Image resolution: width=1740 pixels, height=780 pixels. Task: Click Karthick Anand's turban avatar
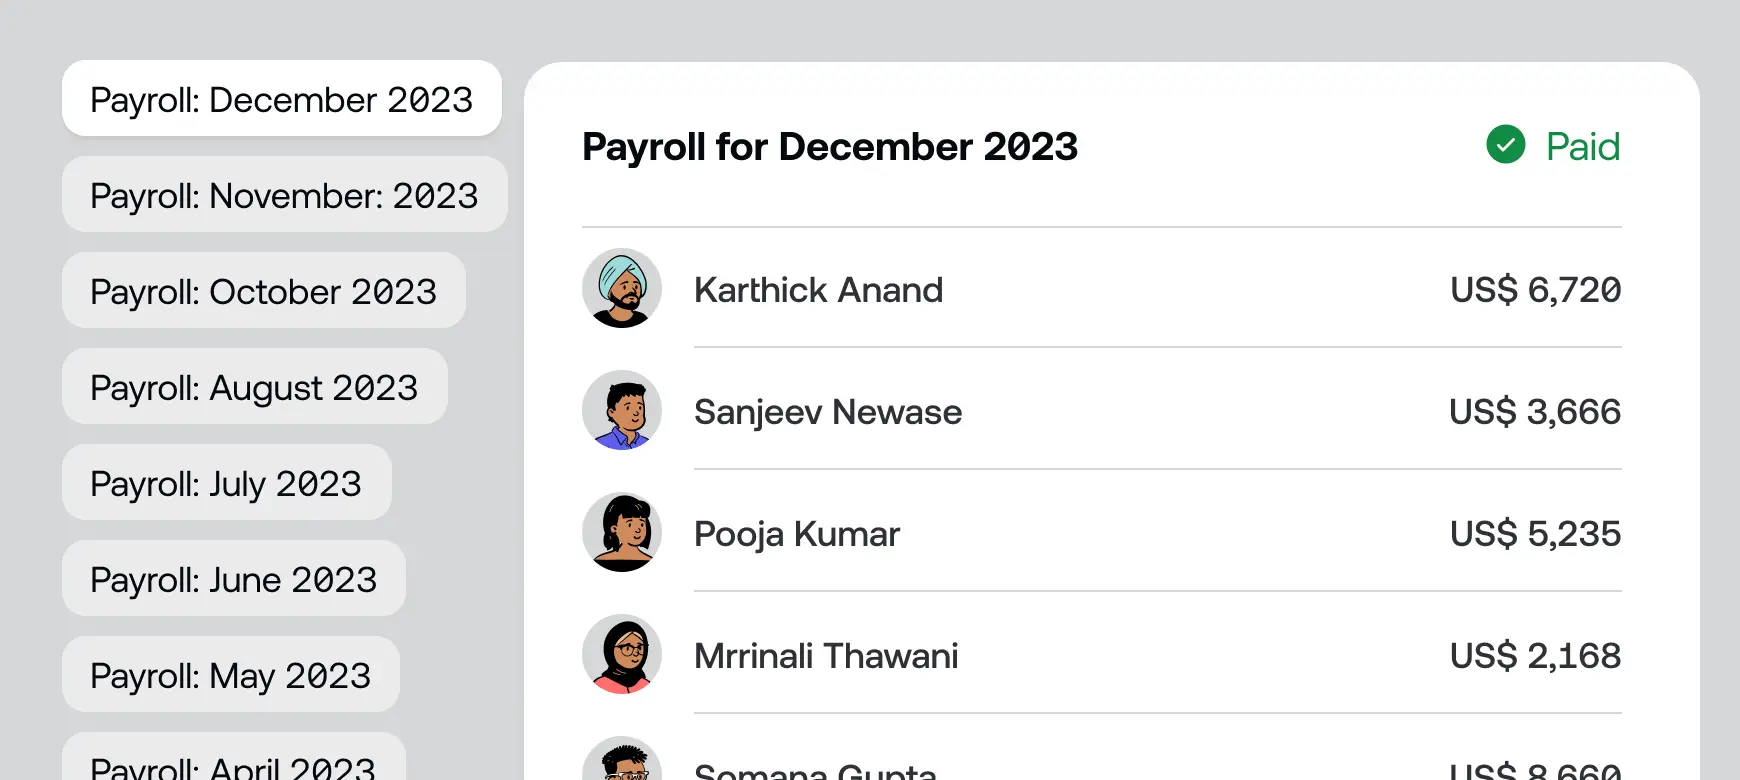pyautogui.click(x=622, y=289)
